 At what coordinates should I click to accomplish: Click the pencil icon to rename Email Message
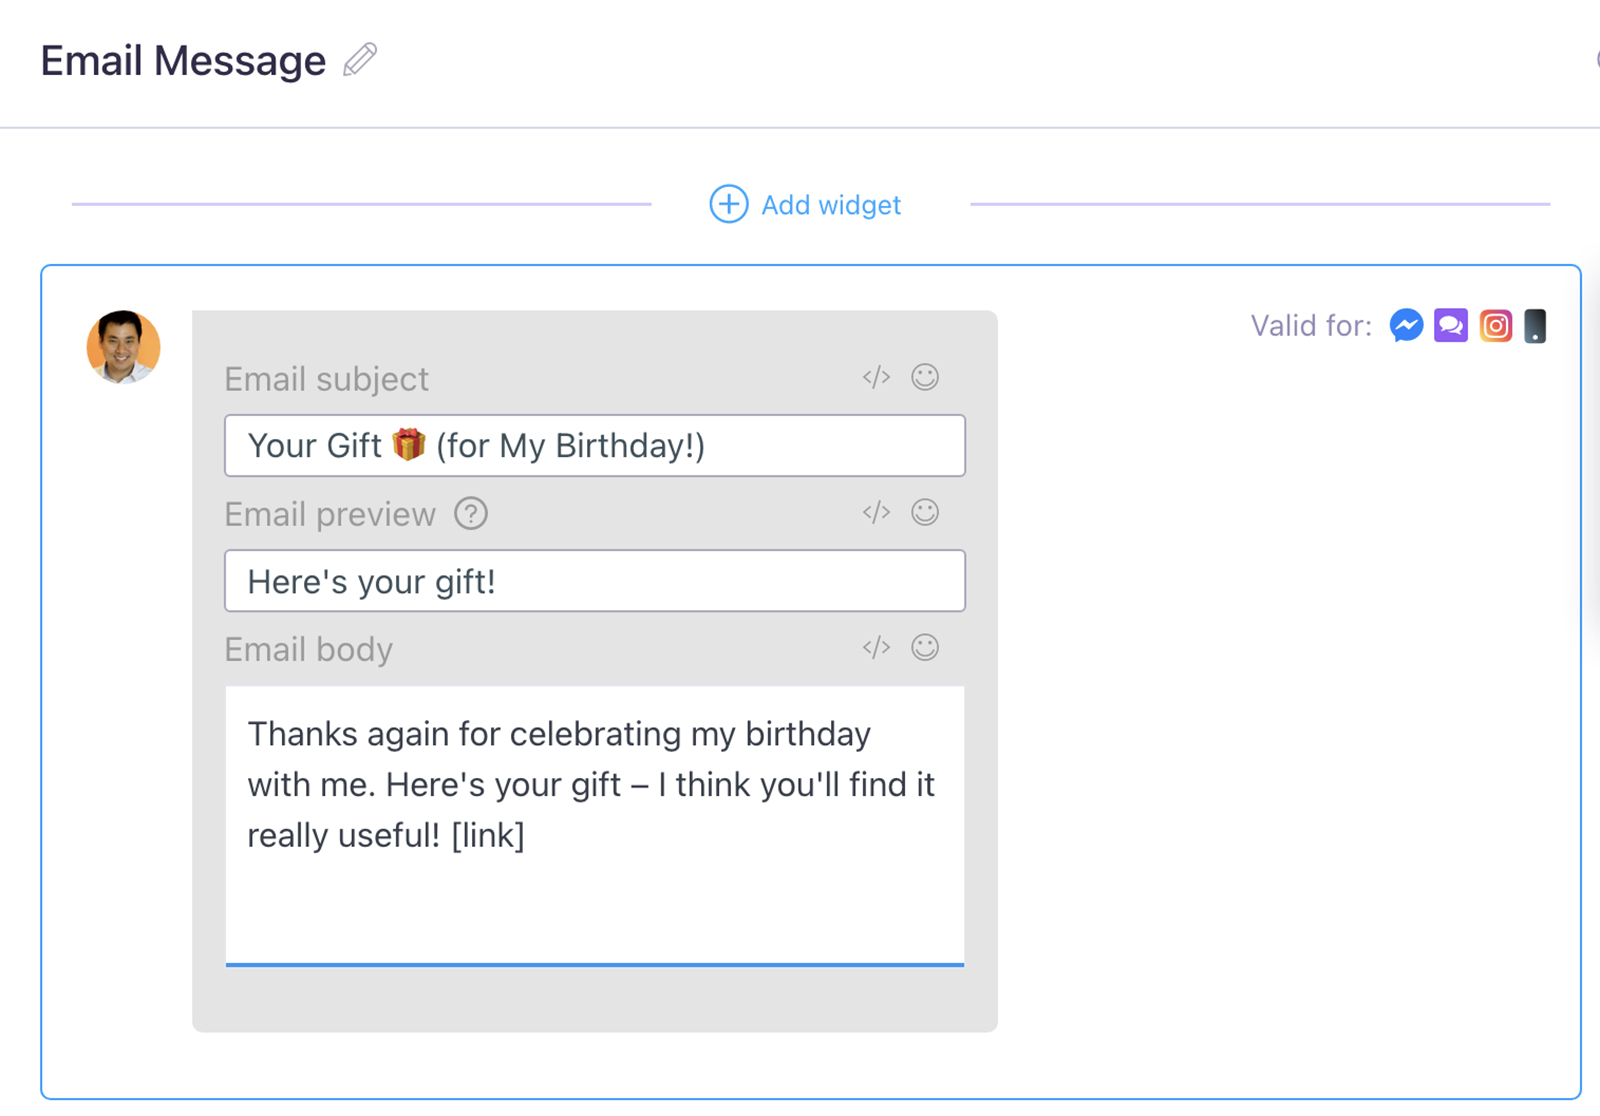click(x=360, y=60)
